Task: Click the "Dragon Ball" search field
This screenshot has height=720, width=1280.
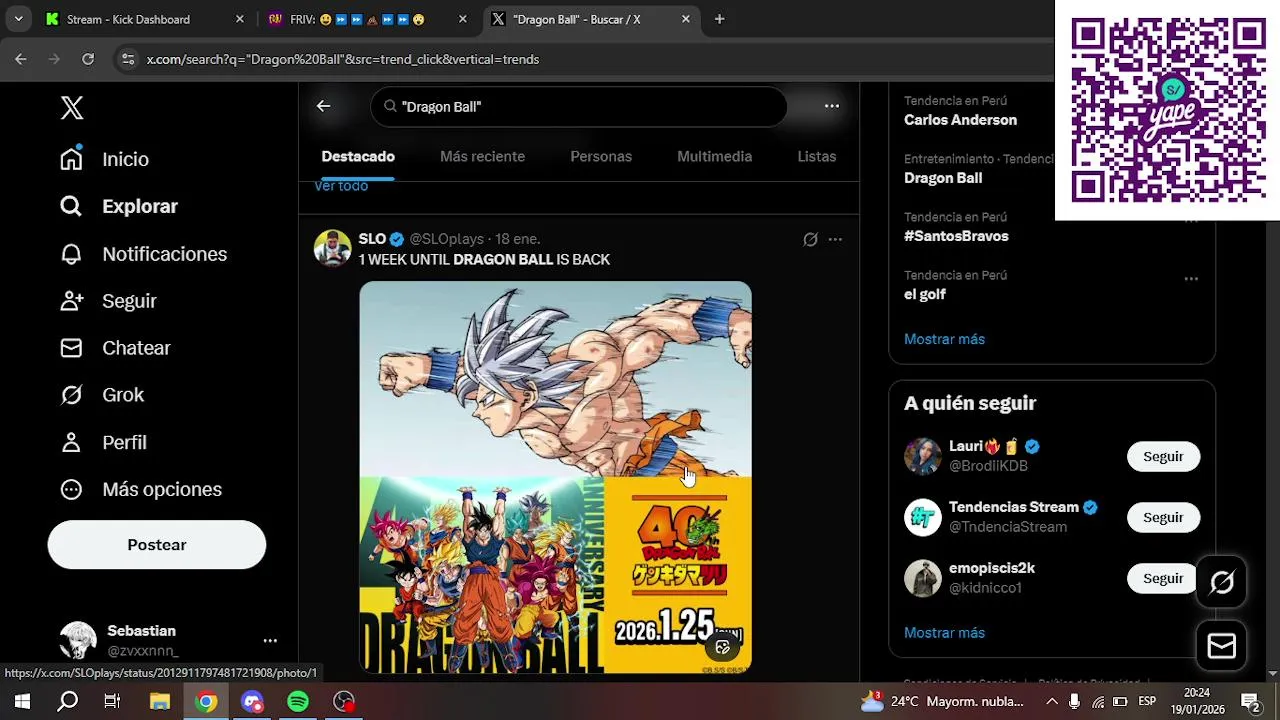Action: click(x=579, y=106)
